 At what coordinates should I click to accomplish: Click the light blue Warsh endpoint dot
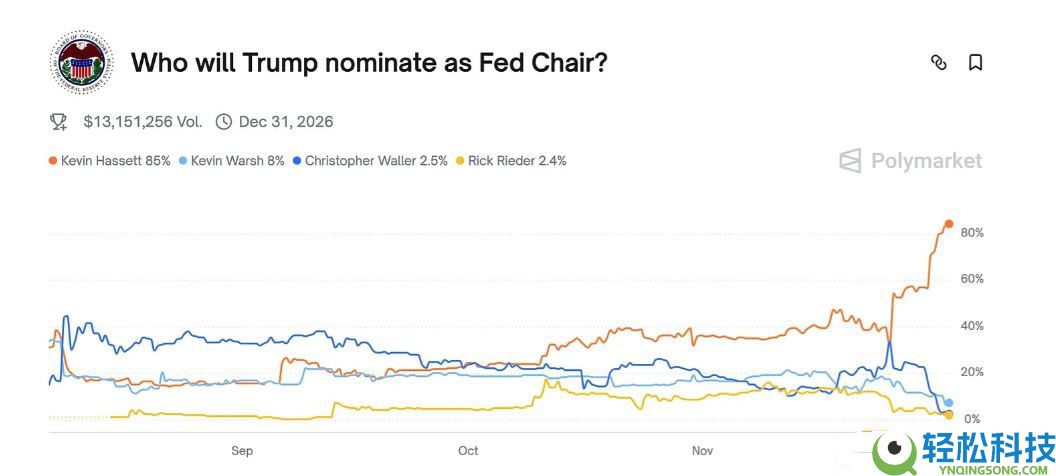click(x=948, y=402)
